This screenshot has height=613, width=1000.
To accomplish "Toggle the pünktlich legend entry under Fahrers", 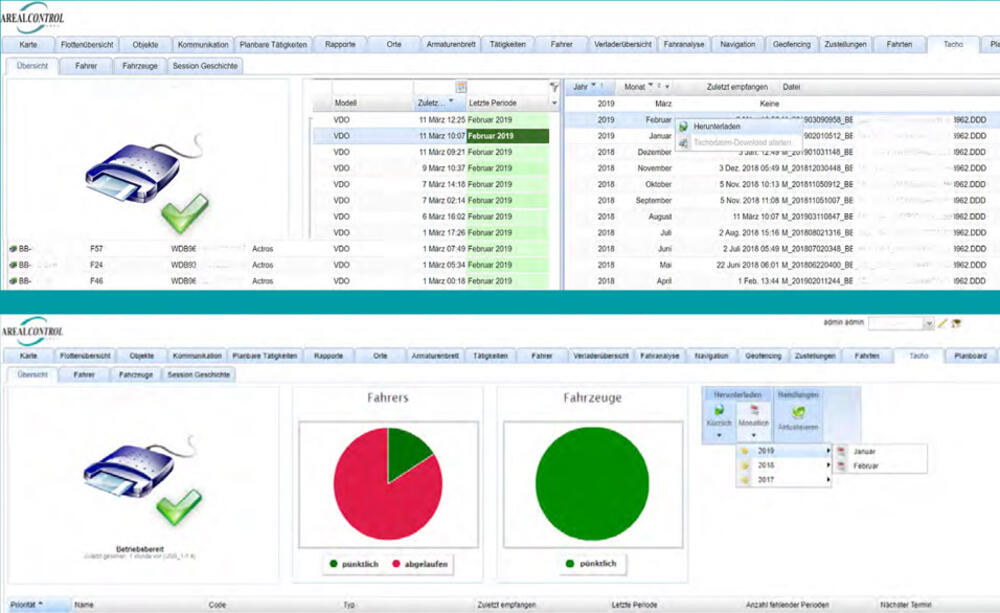I will (x=350, y=564).
